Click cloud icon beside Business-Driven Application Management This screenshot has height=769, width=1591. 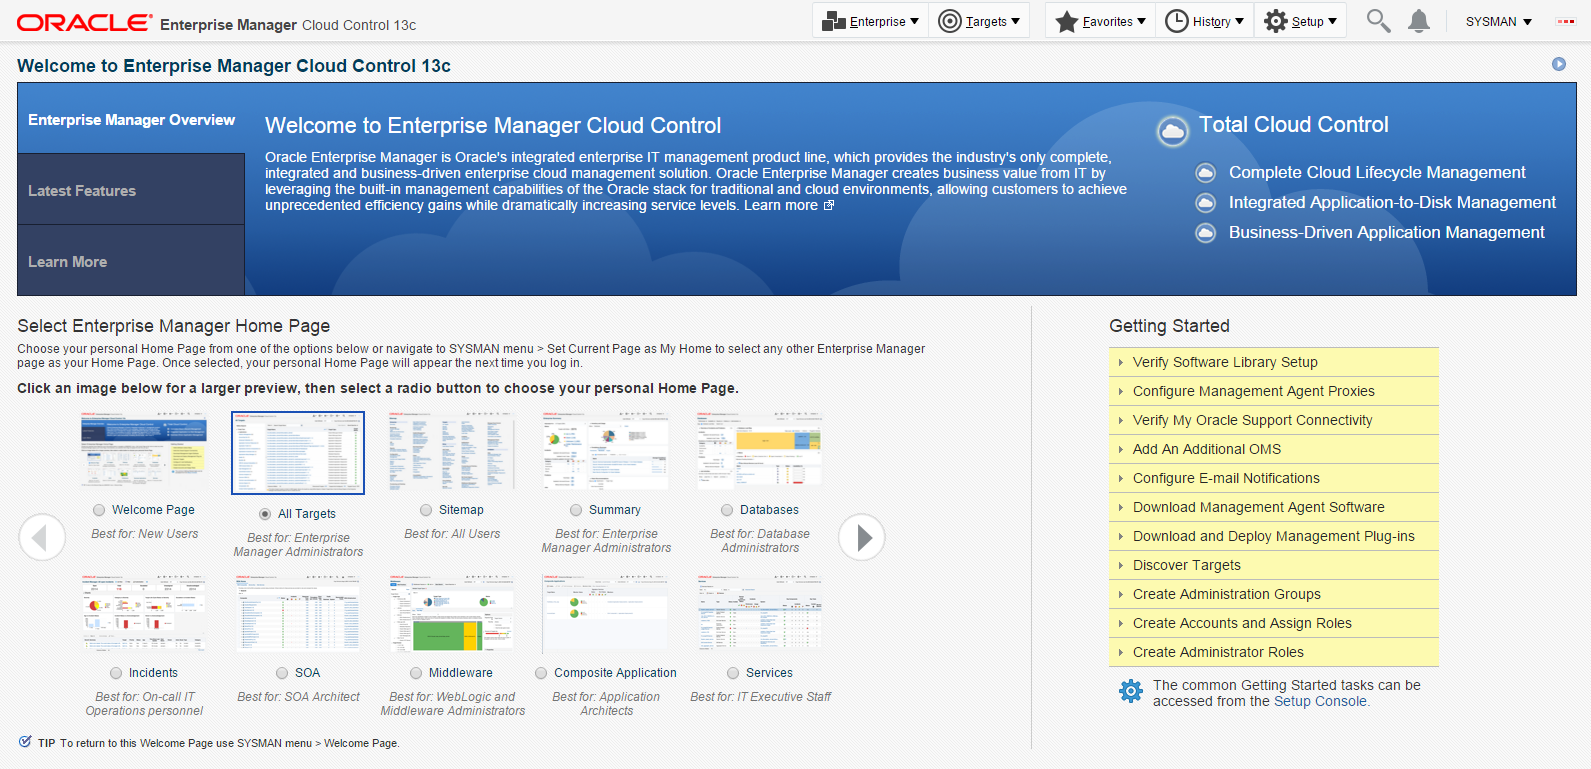click(1206, 233)
